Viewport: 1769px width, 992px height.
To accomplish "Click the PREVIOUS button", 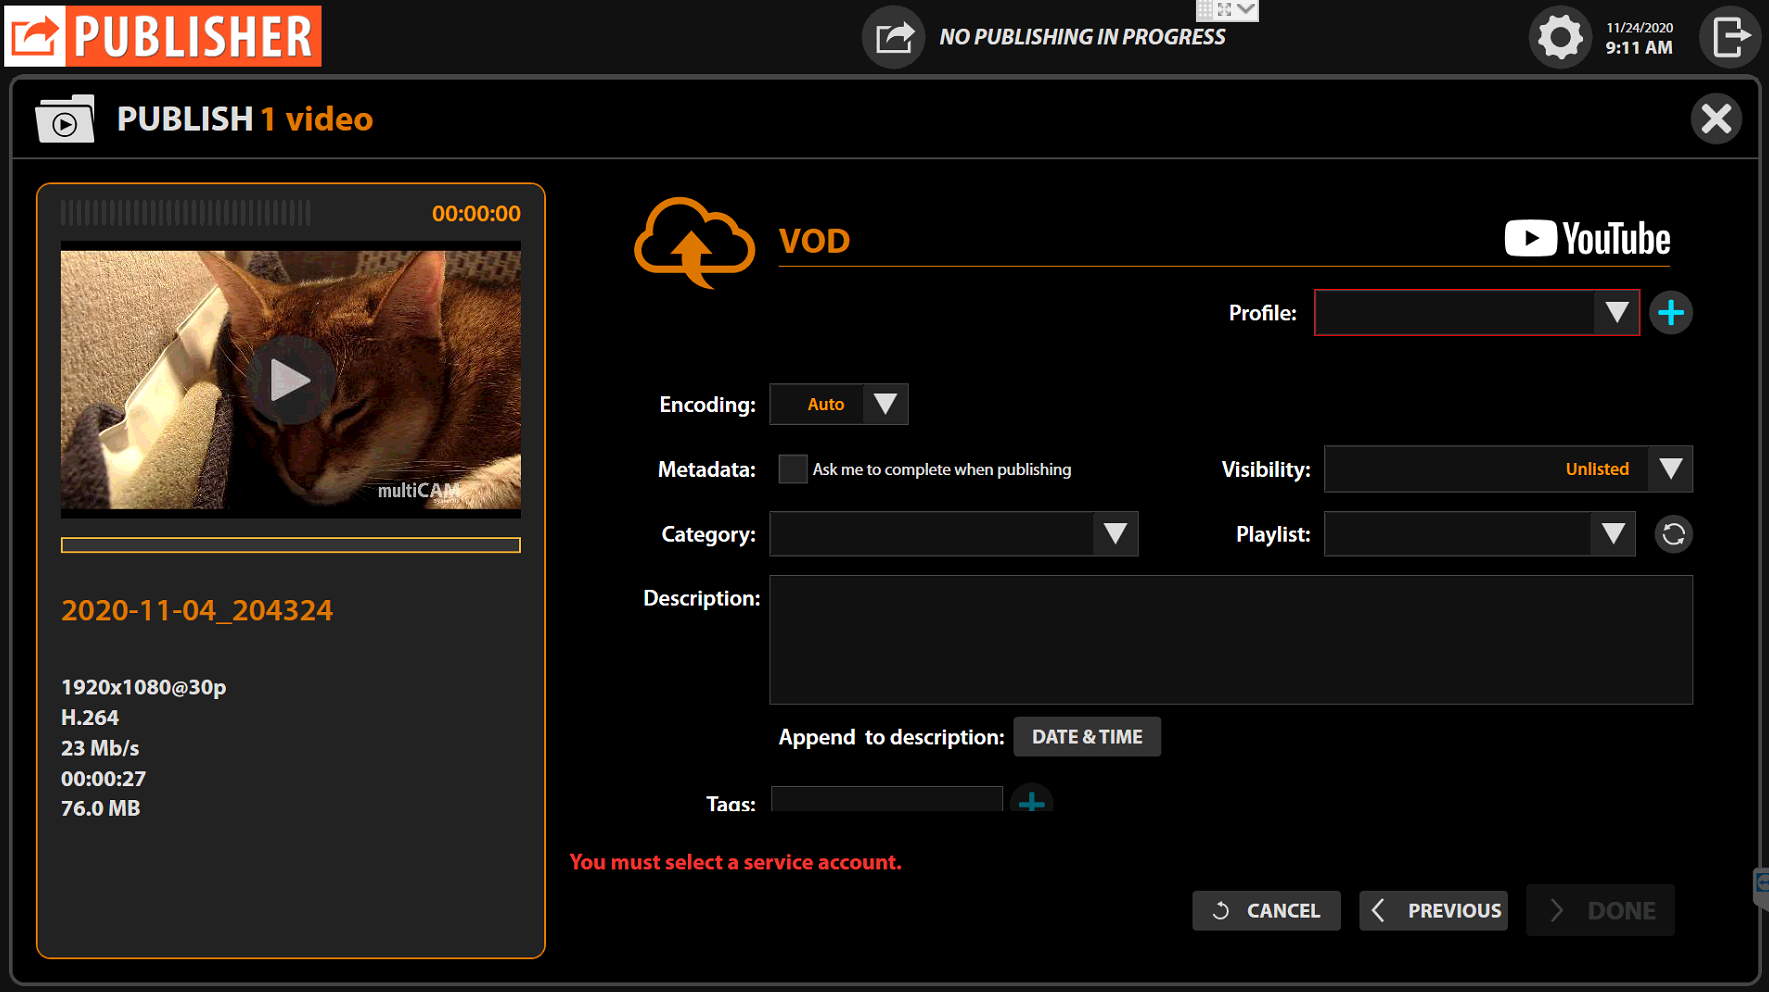I will pyautogui.click(x=1433, y=911).
